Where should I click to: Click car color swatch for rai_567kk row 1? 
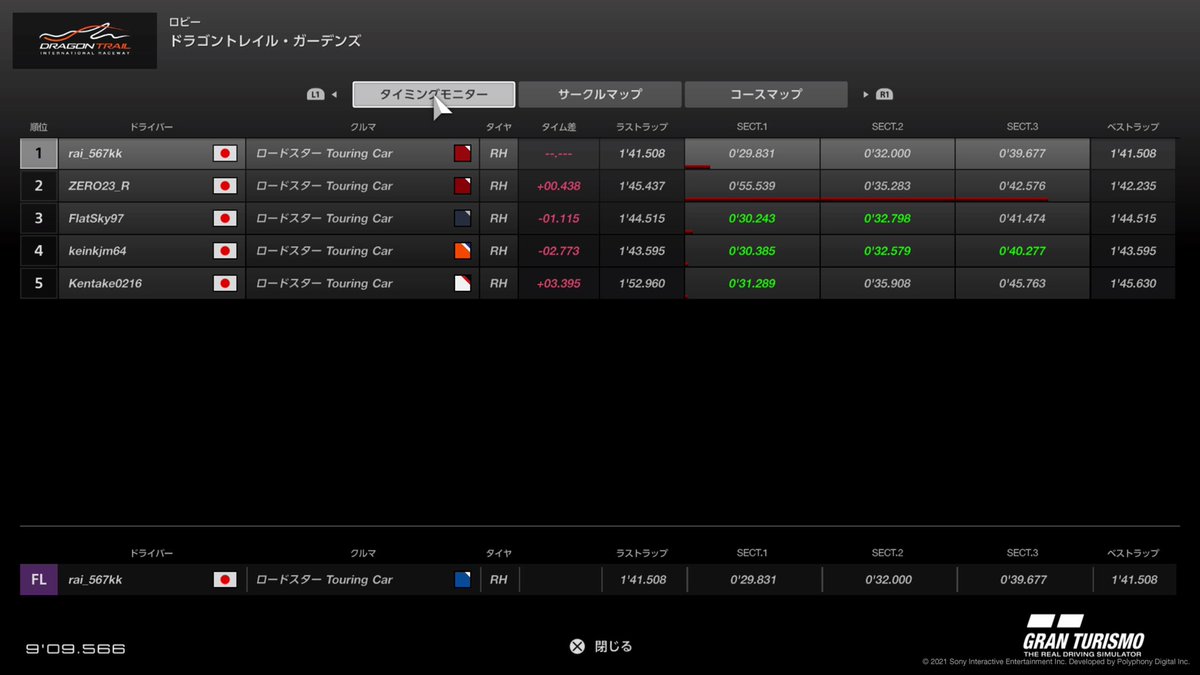click(x=462, y=153)
